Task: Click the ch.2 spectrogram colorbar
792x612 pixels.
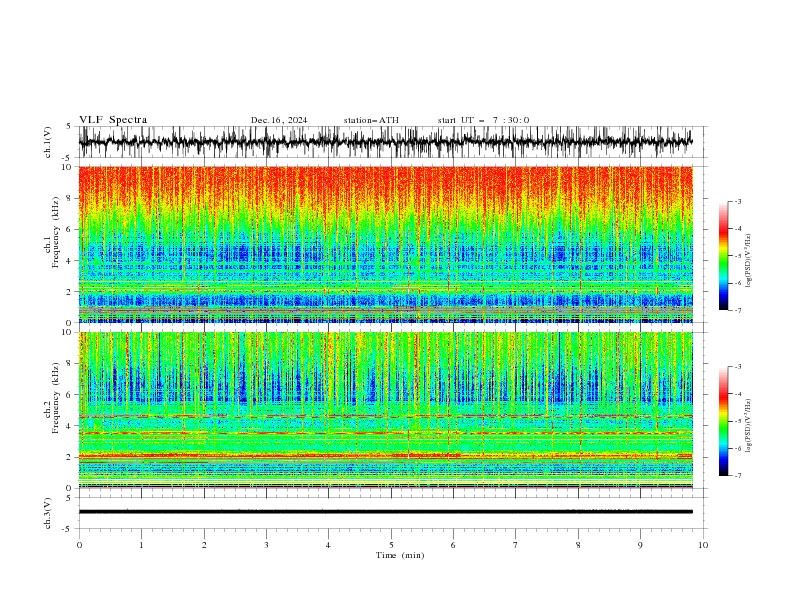Action: click(x=723, y=421)
